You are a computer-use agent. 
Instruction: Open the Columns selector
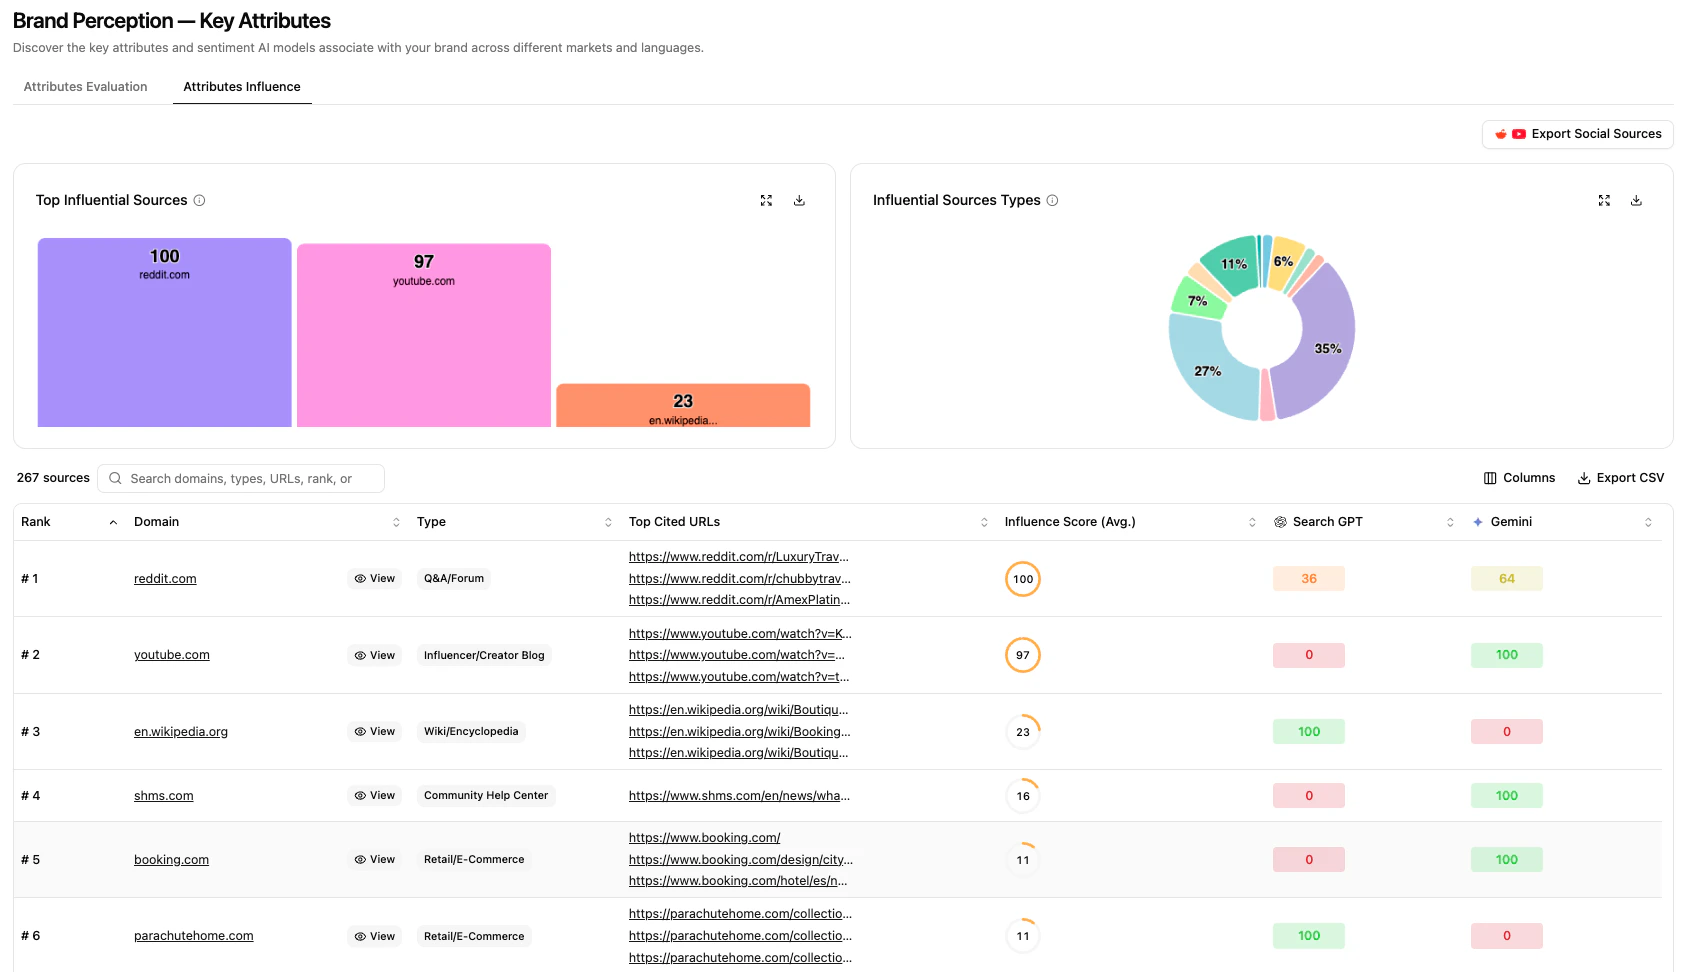coord(1519,478)
